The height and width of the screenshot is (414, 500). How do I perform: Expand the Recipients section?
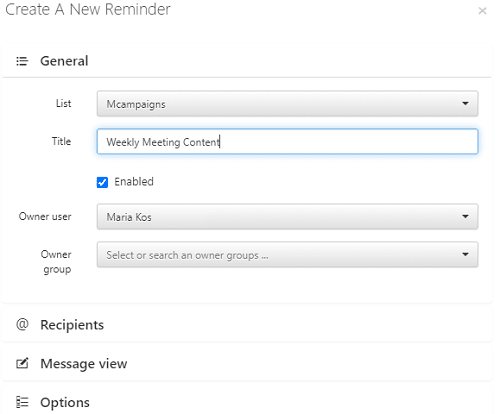(247, 324)
